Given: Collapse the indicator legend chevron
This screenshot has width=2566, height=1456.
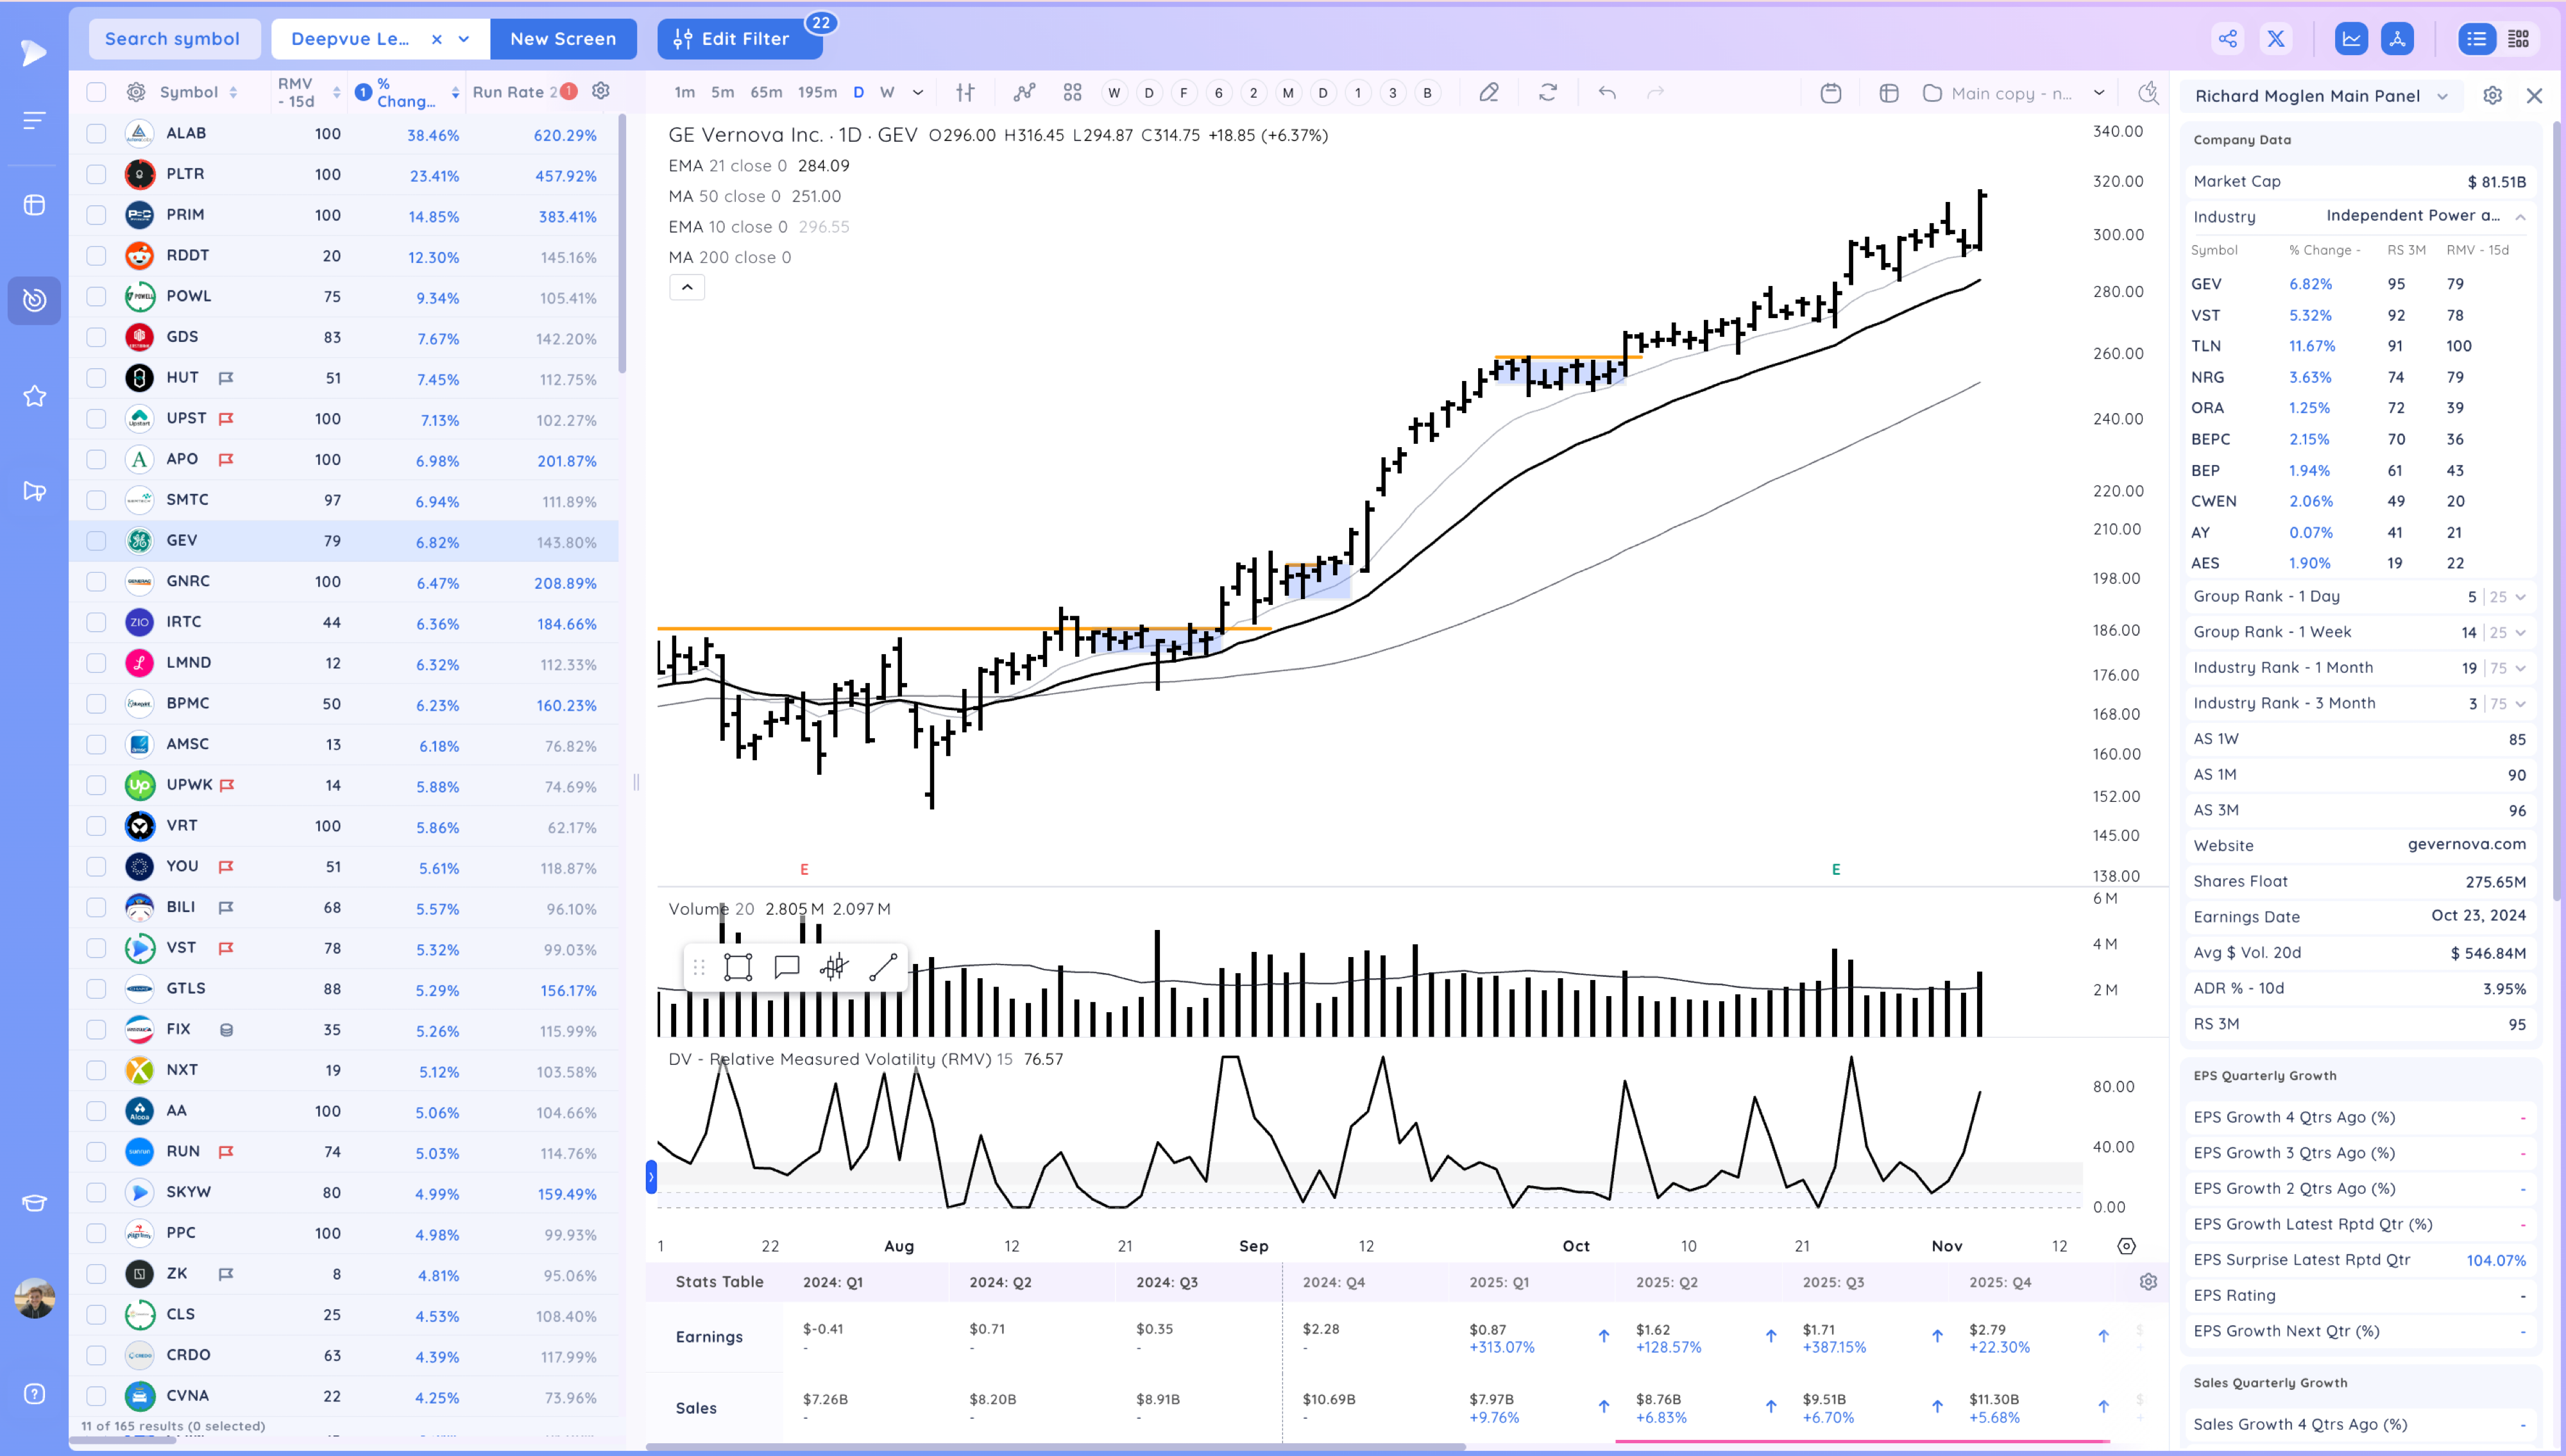Looking at the screenshot, I should (687, 288).
